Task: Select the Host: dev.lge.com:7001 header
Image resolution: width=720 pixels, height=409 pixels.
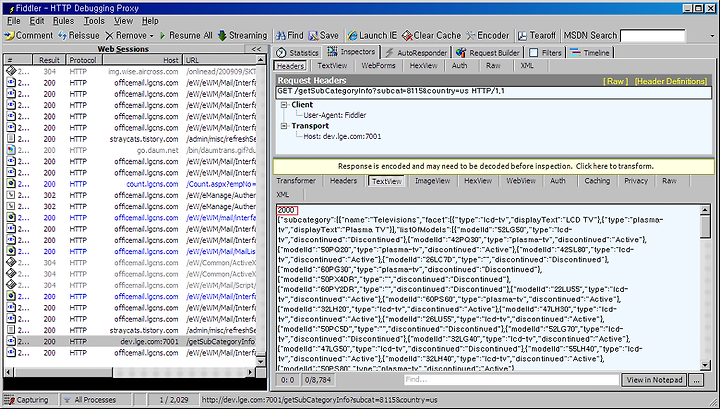Action: (x=342, y=136)
